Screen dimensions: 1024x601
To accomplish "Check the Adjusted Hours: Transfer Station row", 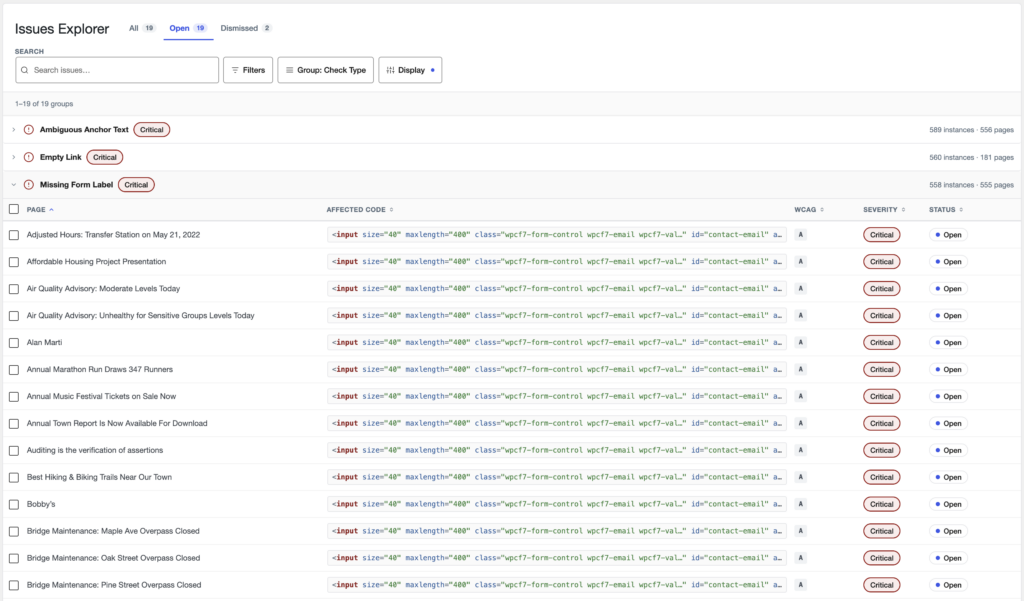I will 14,235.
